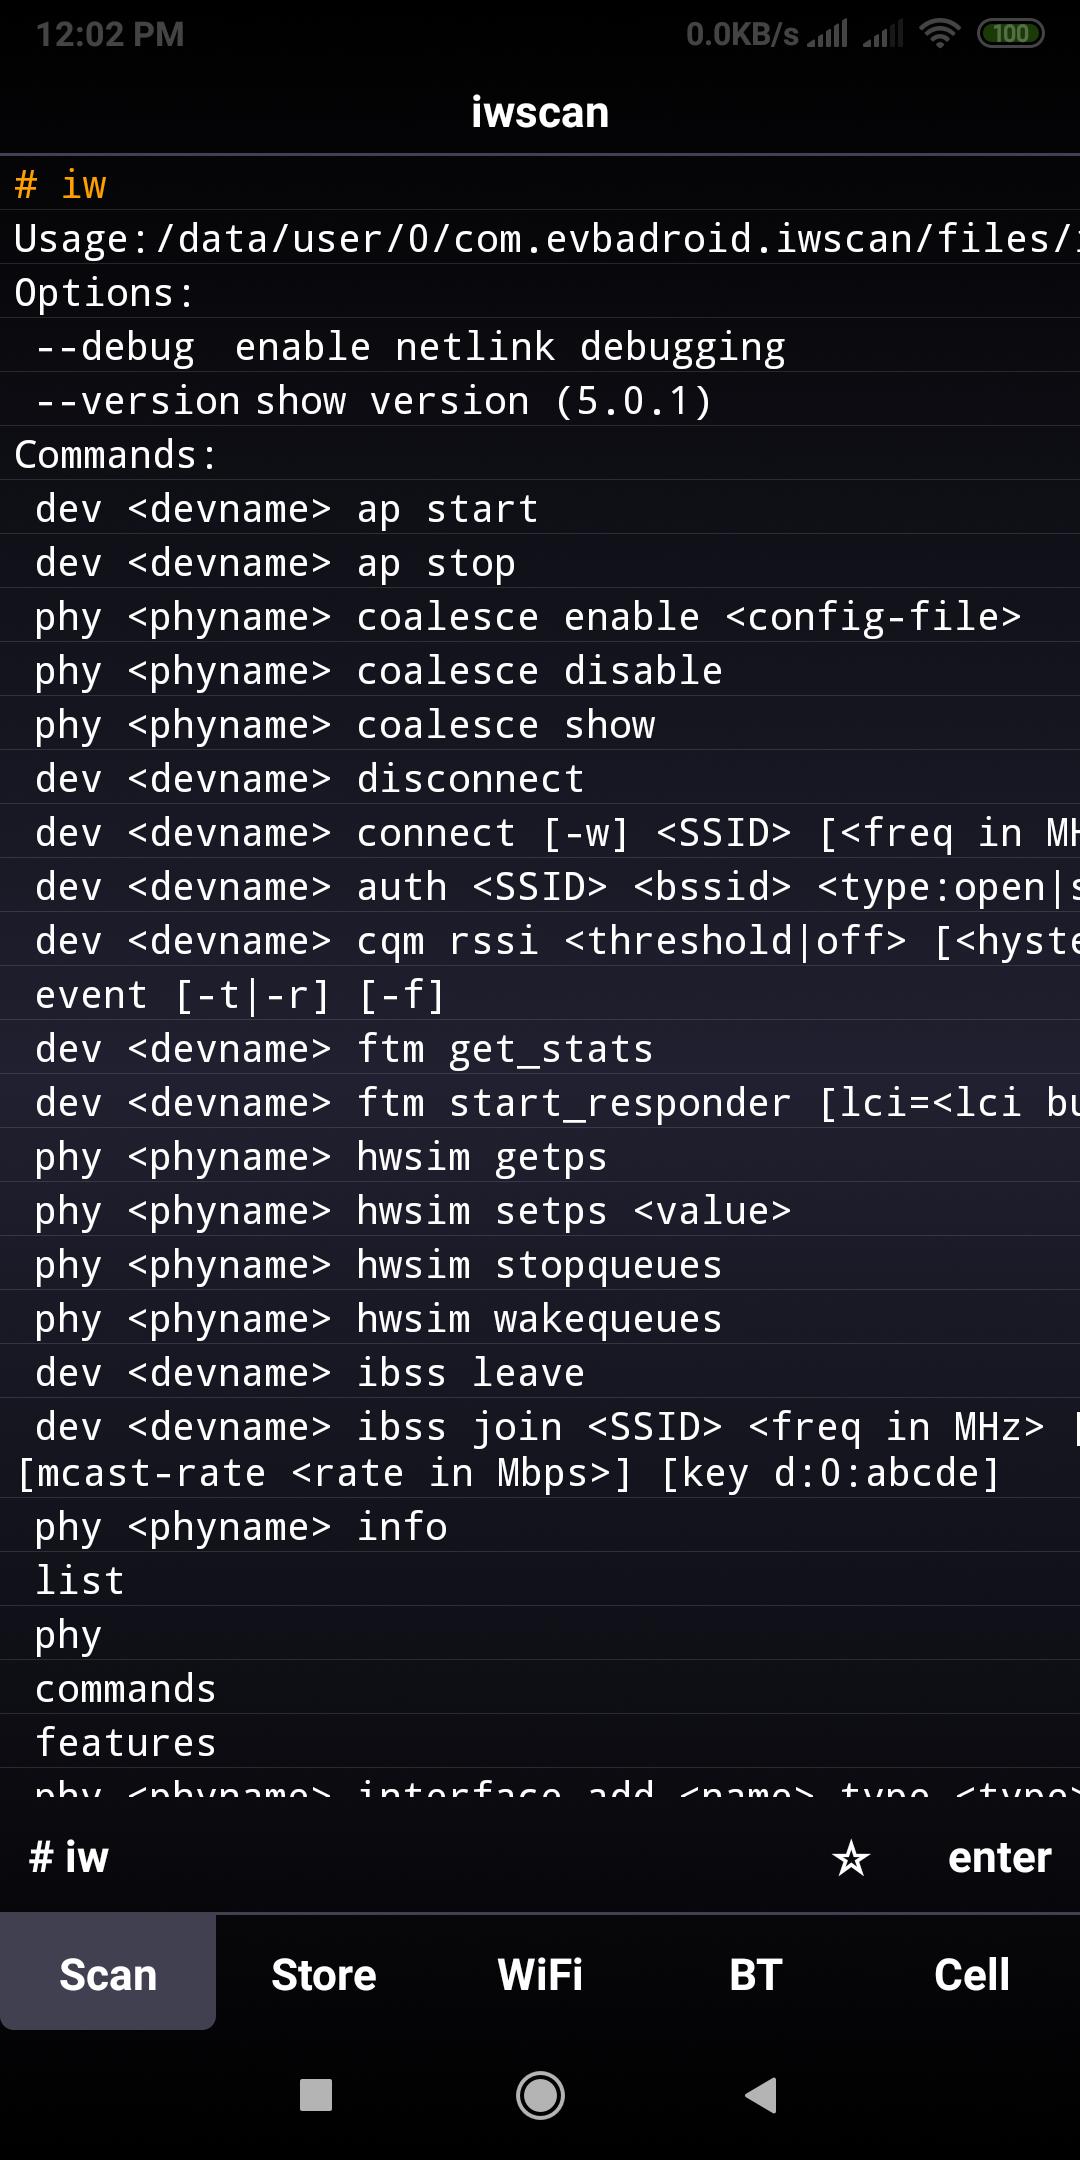Open the Store tab
The height and width of the screenshot is (2160, 1080).
click(x=324, y=1974)
